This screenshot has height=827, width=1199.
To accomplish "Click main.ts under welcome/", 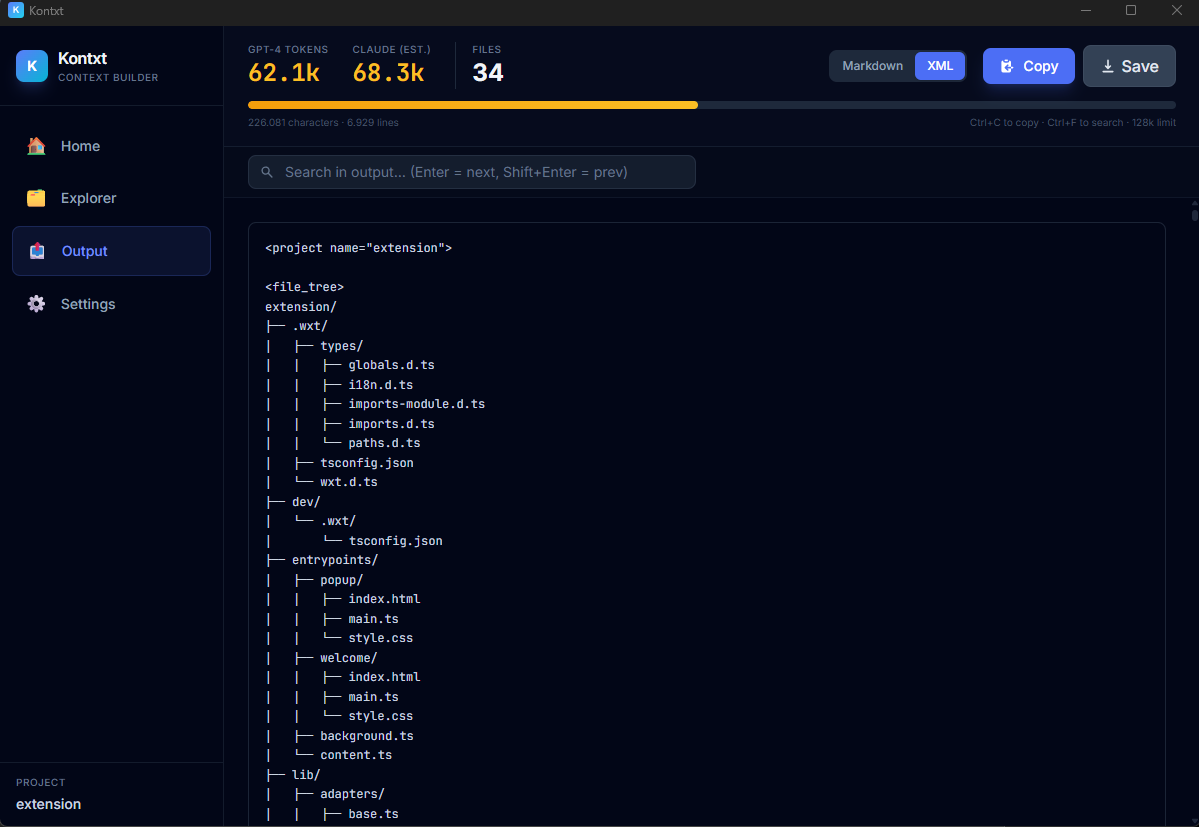I will pos(373,696).
